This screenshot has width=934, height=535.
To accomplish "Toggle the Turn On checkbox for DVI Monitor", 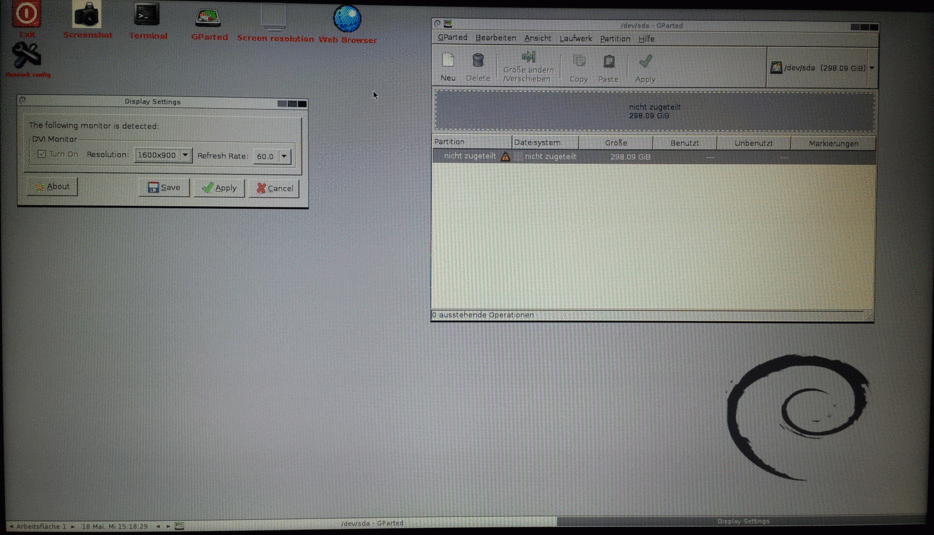I will click(x=42, y=154).
